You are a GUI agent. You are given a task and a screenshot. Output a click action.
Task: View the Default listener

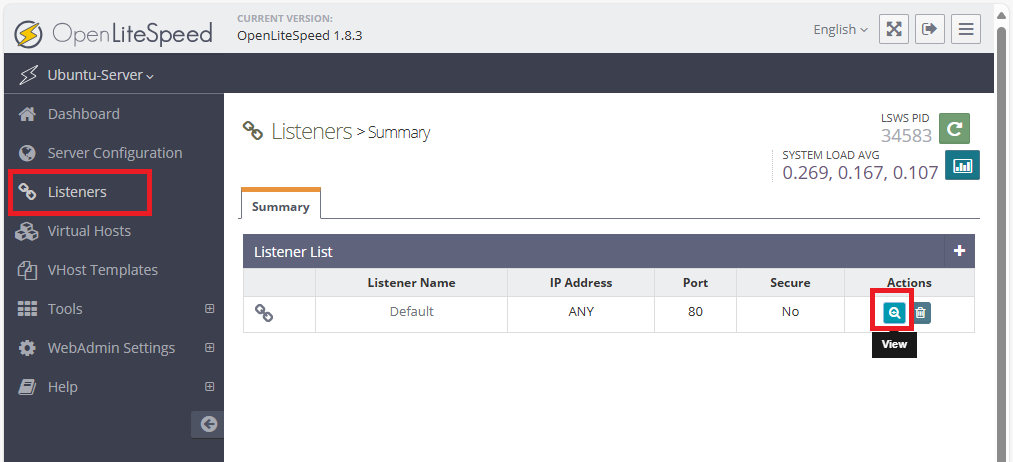tap(895, 313)
